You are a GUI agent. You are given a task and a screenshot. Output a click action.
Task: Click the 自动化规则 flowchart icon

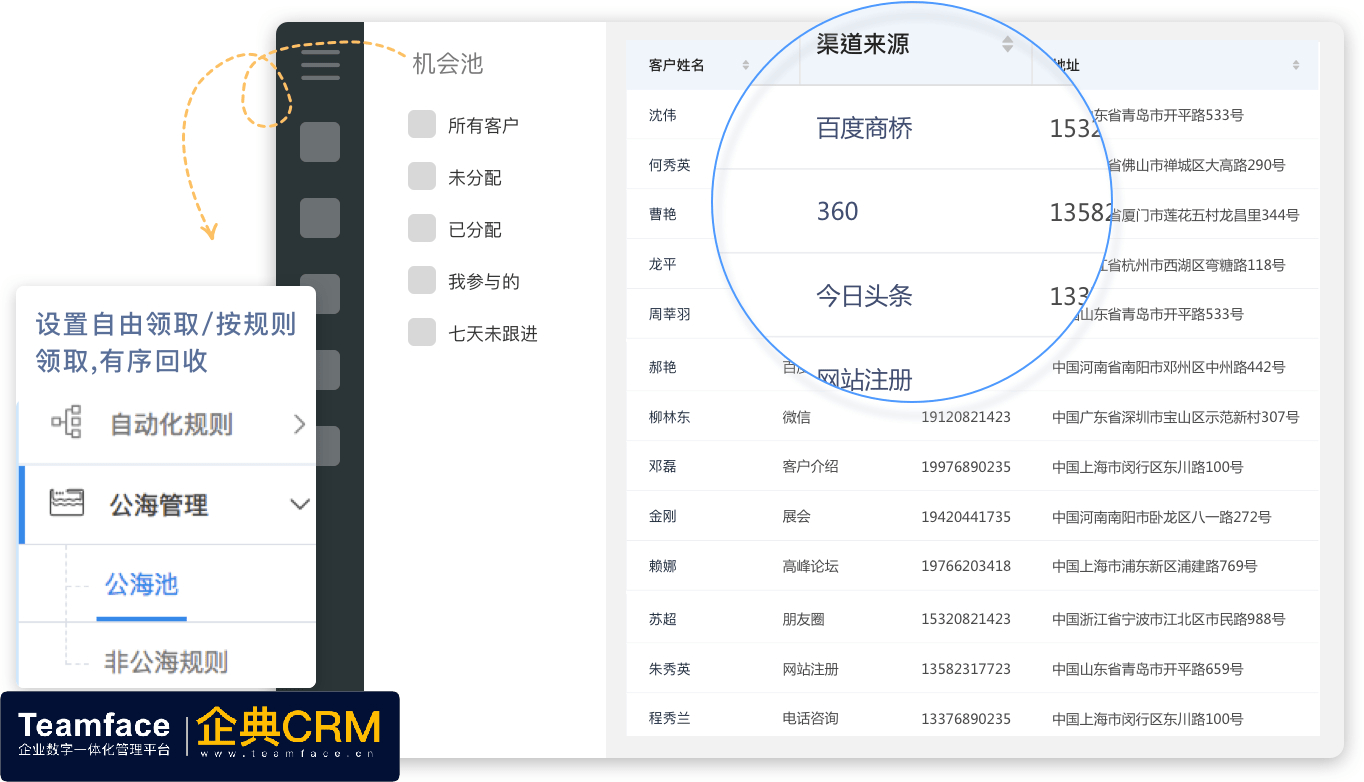pyautogui.click(x=67, y=424)
